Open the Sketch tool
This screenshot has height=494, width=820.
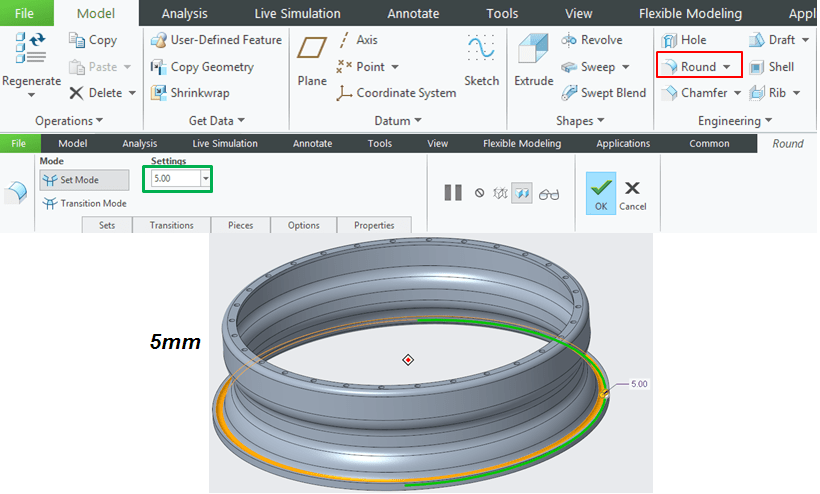[x=481, y=60]
